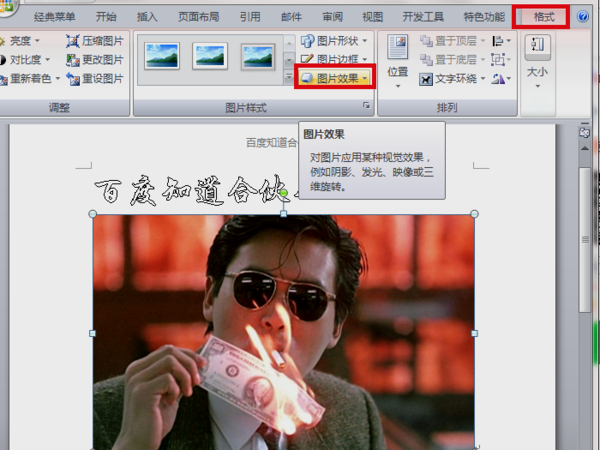Click Bring to Front (置于顶层) icon
Screen dimensions: 600x450
[426, 41]
